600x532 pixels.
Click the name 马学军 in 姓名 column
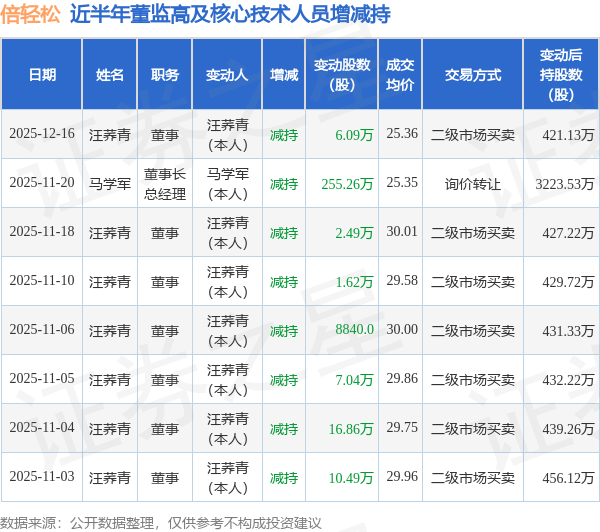point(110,184)
